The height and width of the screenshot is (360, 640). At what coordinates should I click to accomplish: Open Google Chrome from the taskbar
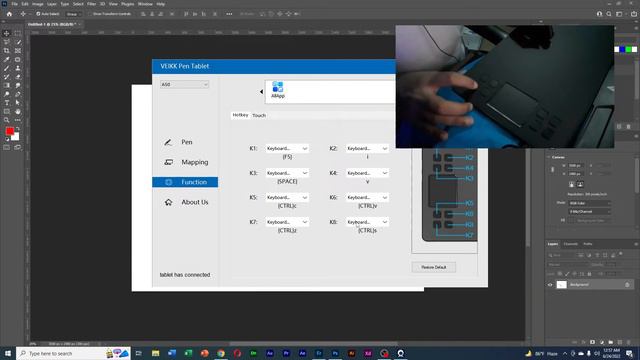click(221, 353)
